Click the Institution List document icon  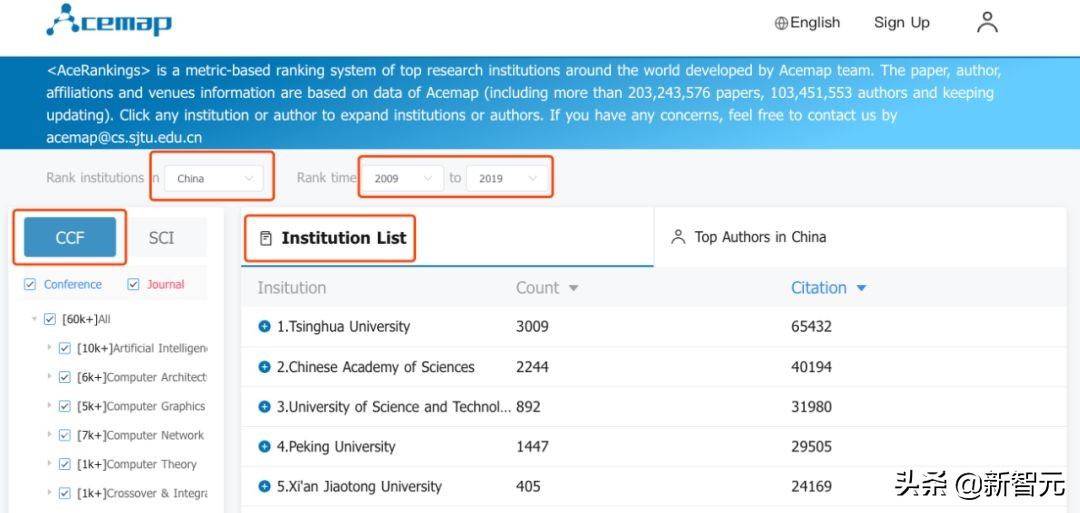coord(266,238)
